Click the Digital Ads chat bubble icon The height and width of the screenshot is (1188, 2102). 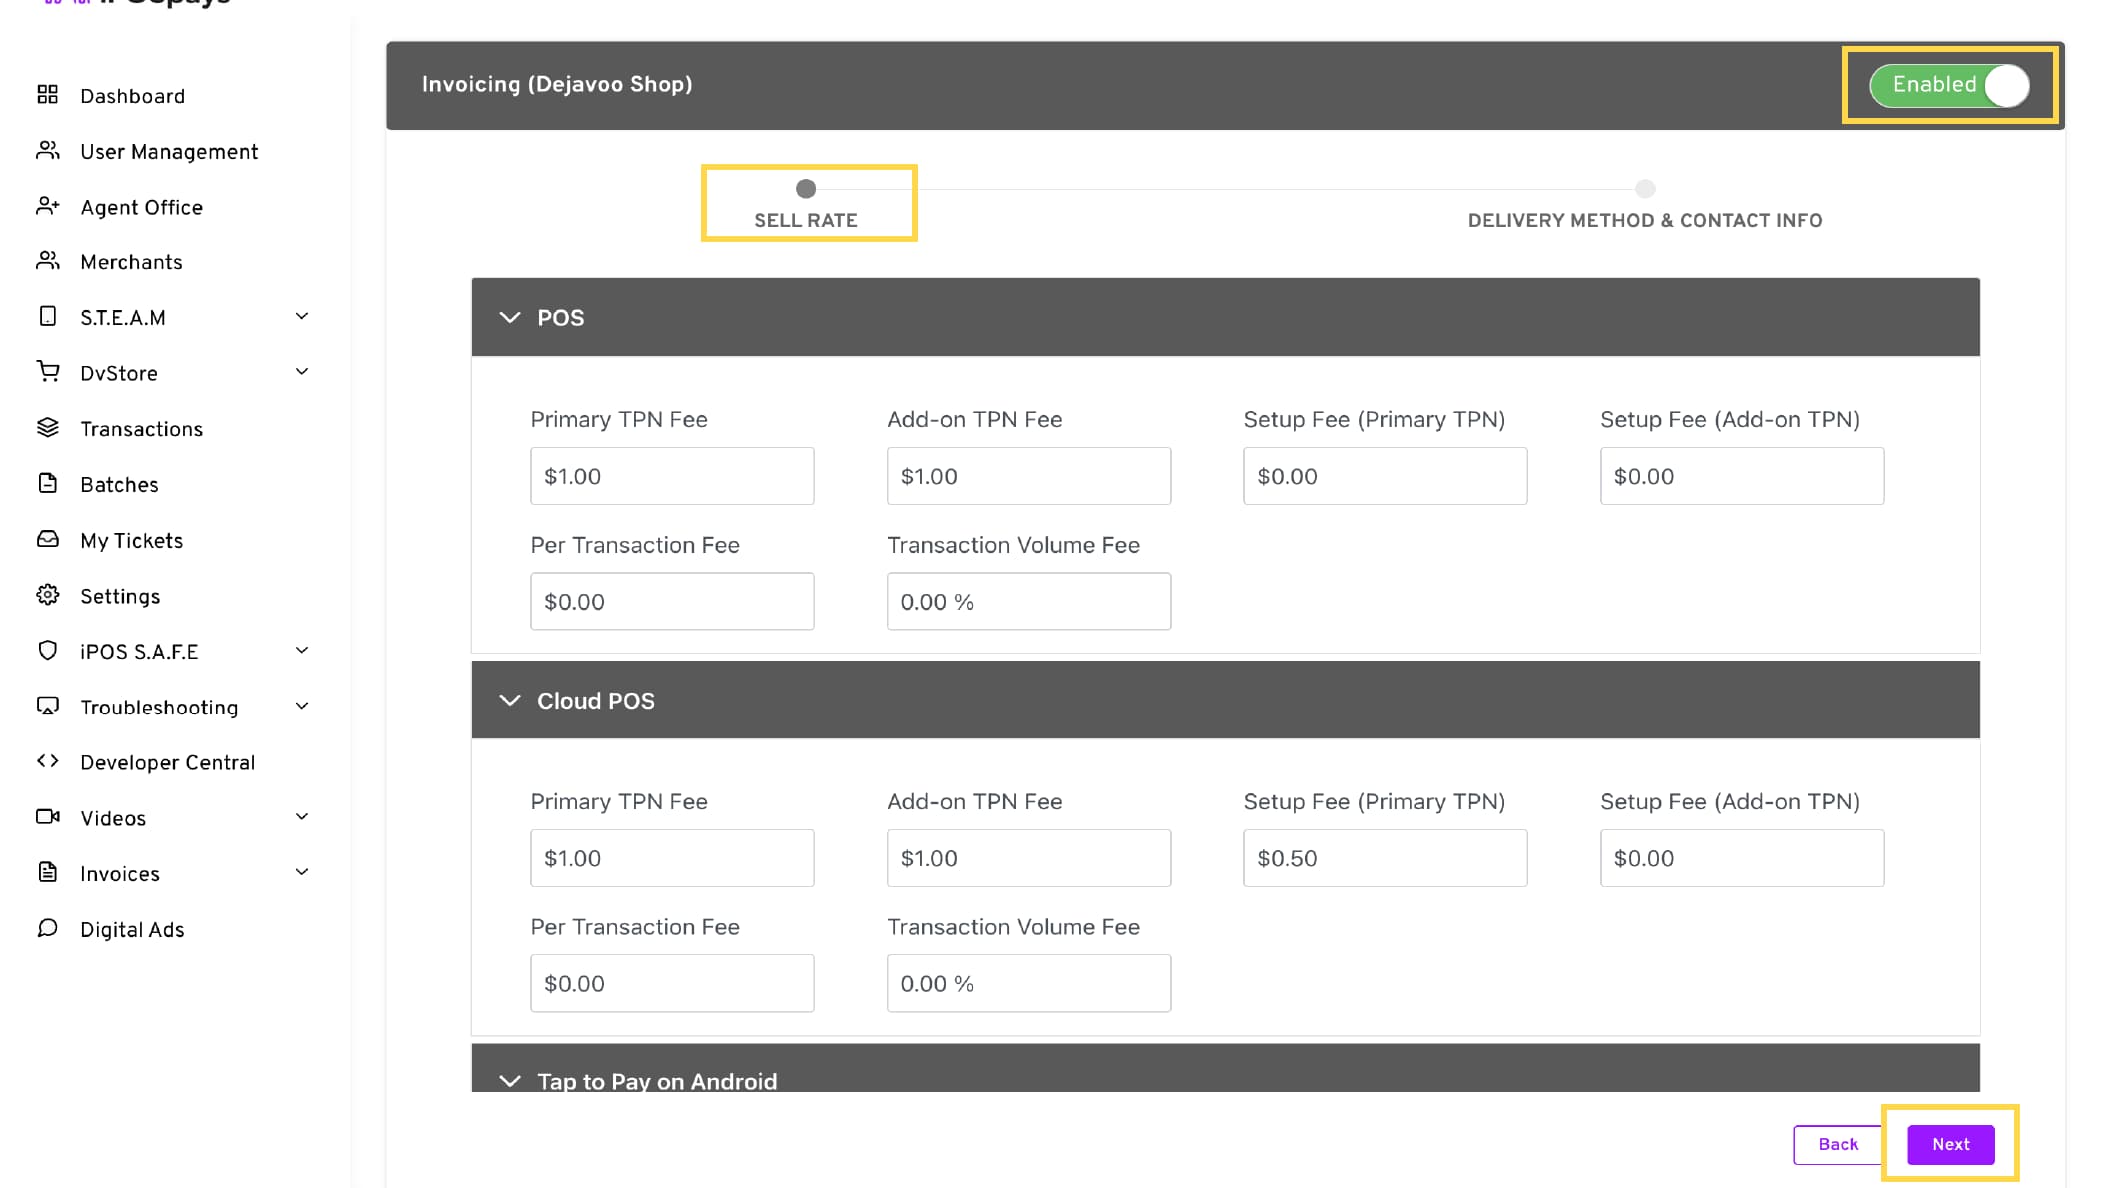pyautogui.click(x=47, y=928)
